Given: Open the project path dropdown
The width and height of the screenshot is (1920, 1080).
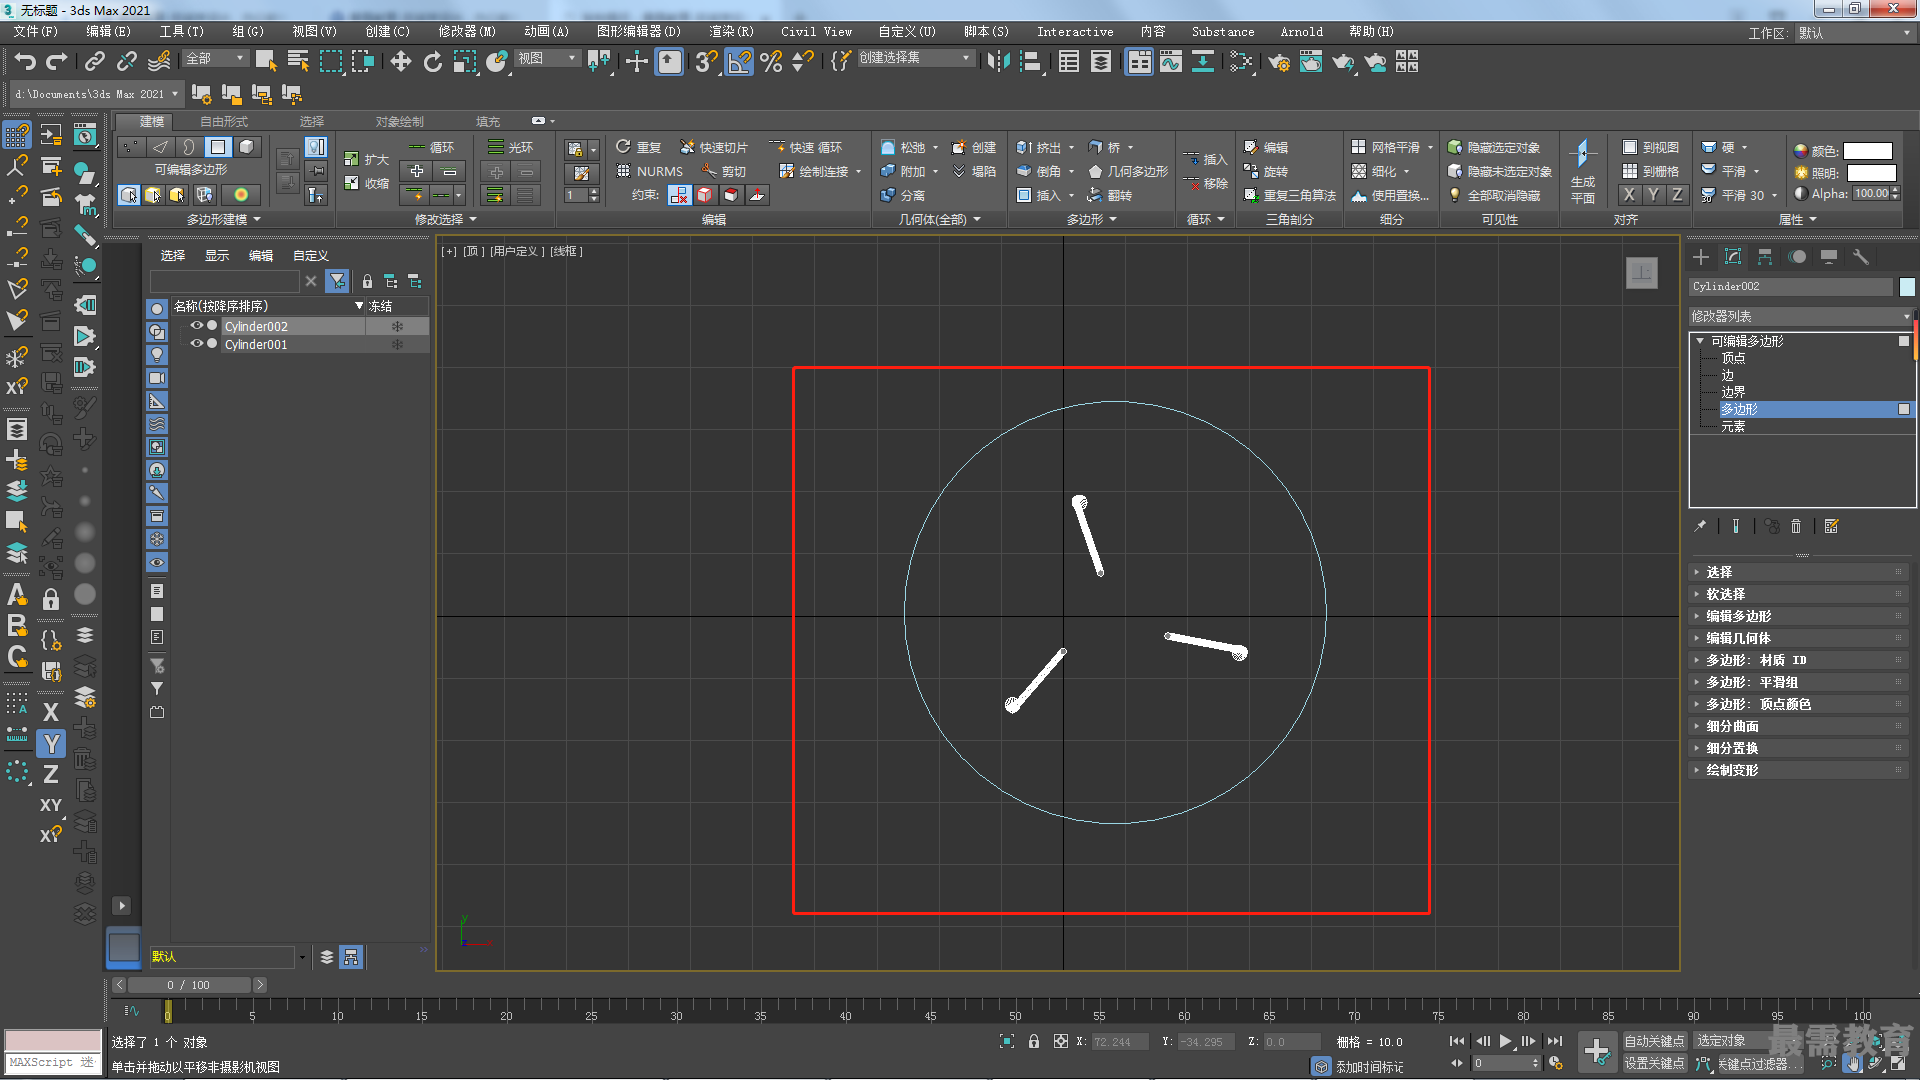Looking at the screenshot, I should tap(96, 94).
